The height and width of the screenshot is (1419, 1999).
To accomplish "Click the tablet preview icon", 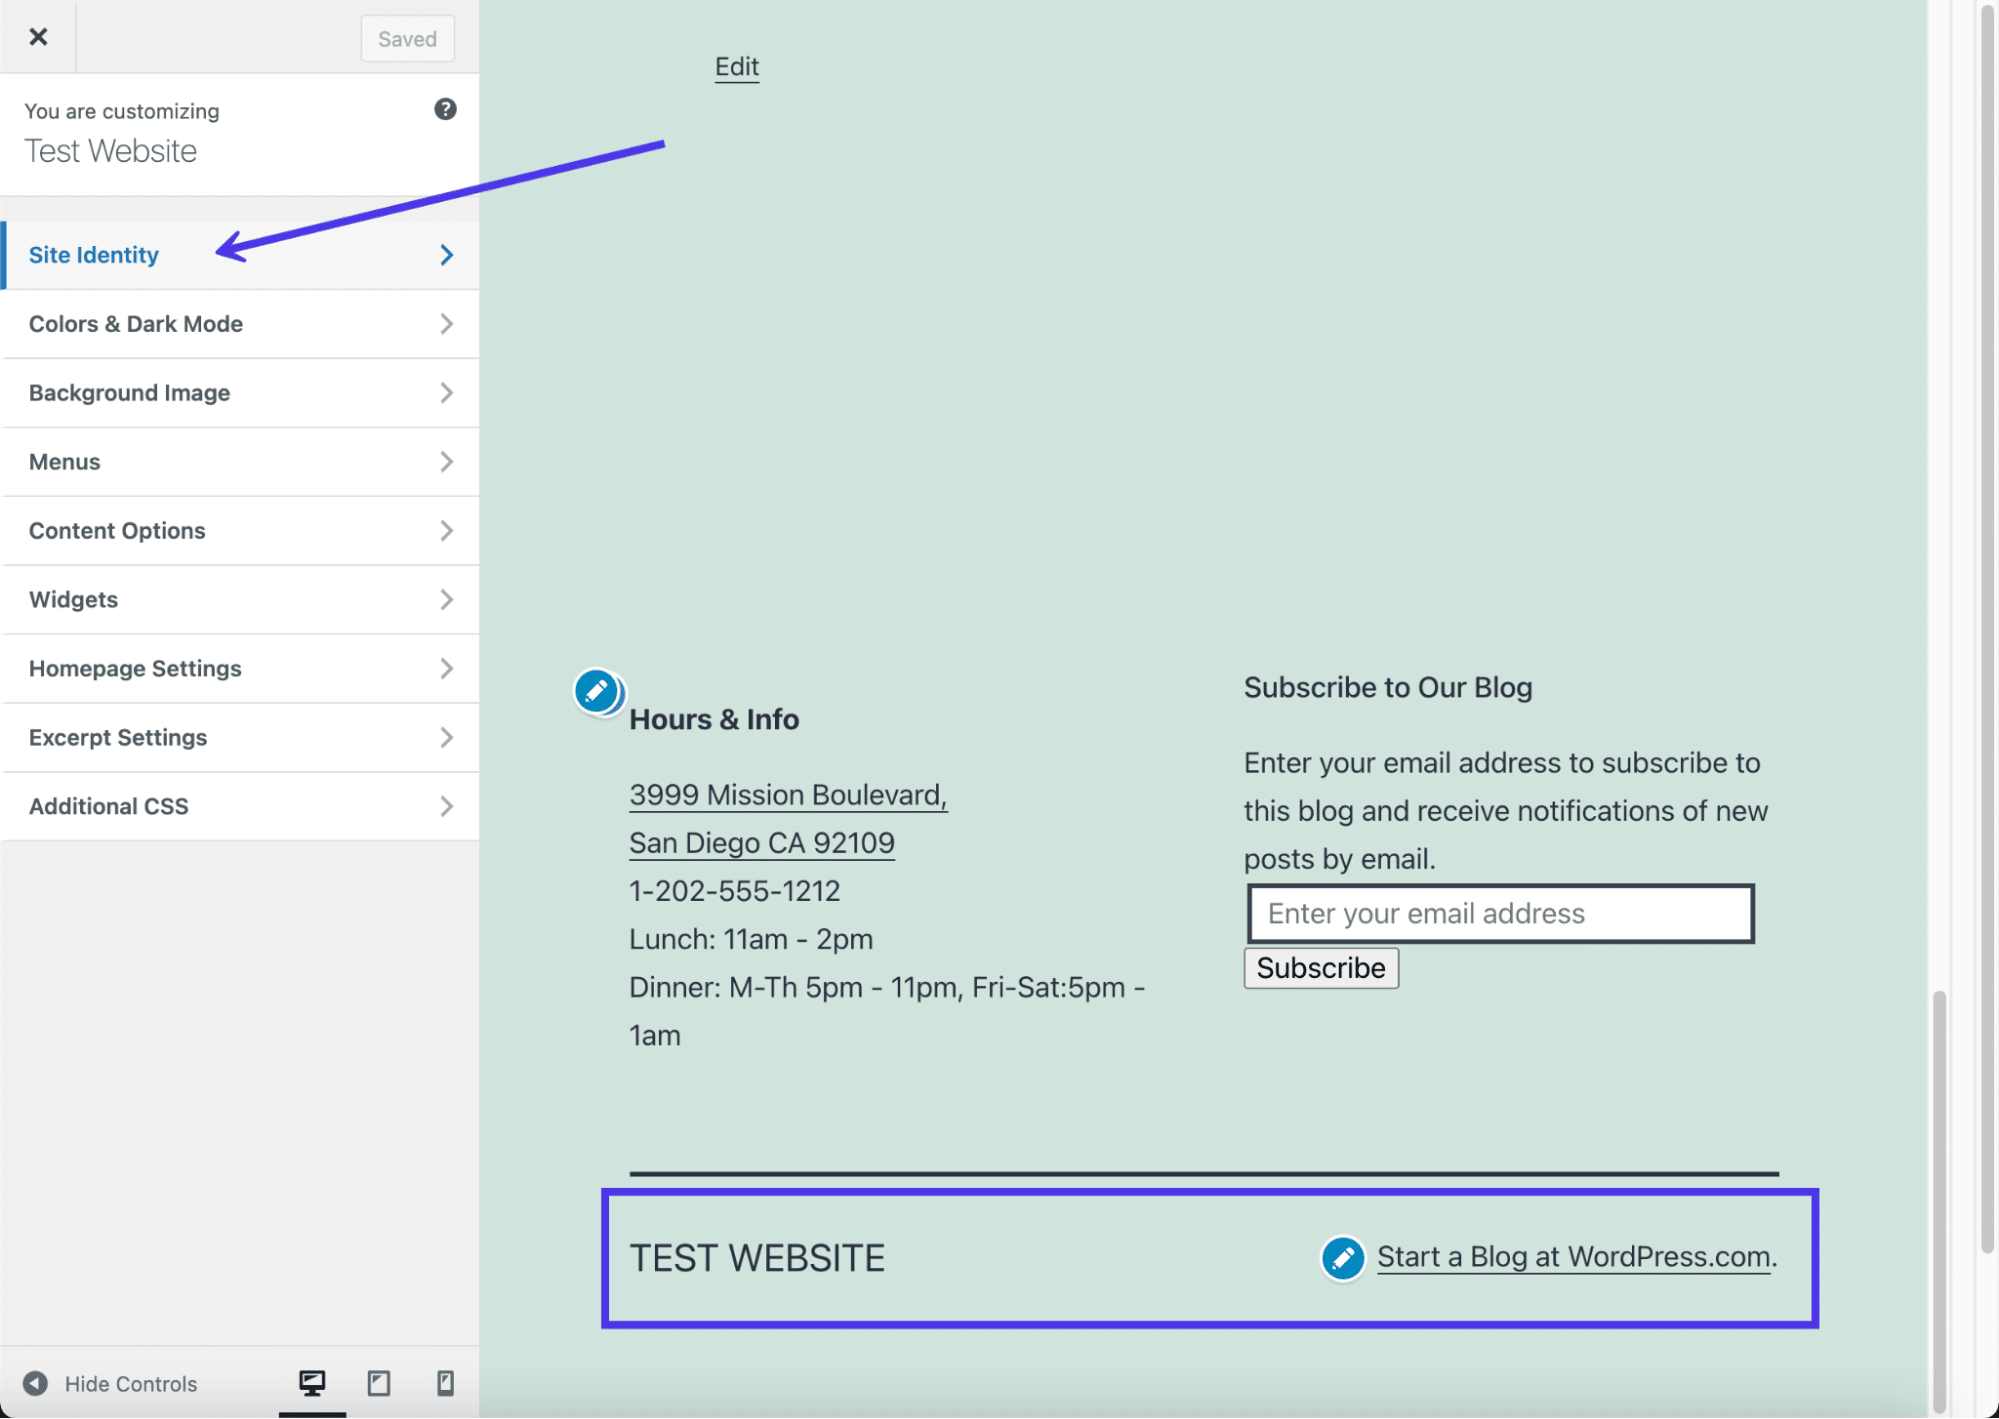I will tap(378, 1384).
